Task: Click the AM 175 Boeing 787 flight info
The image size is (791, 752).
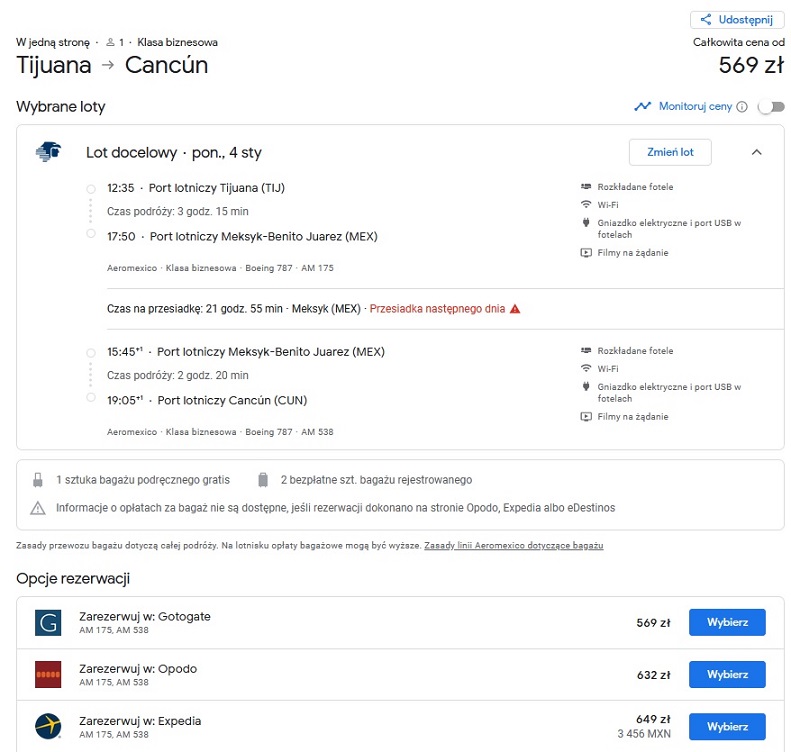Action: click(220, 268)
